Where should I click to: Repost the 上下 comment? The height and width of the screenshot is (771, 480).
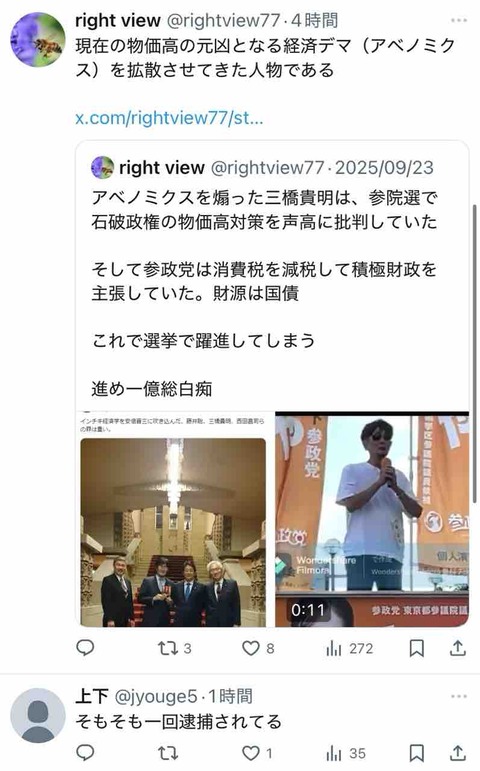[167, 753]
